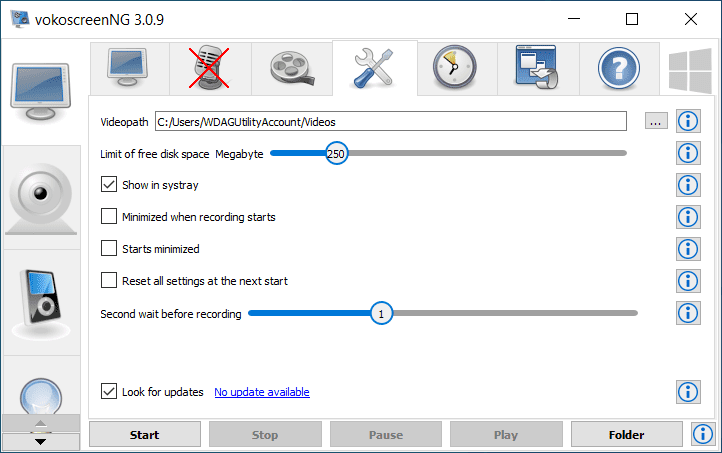
Task: Click the info icon next to Folder button
Action: [703, 434]
